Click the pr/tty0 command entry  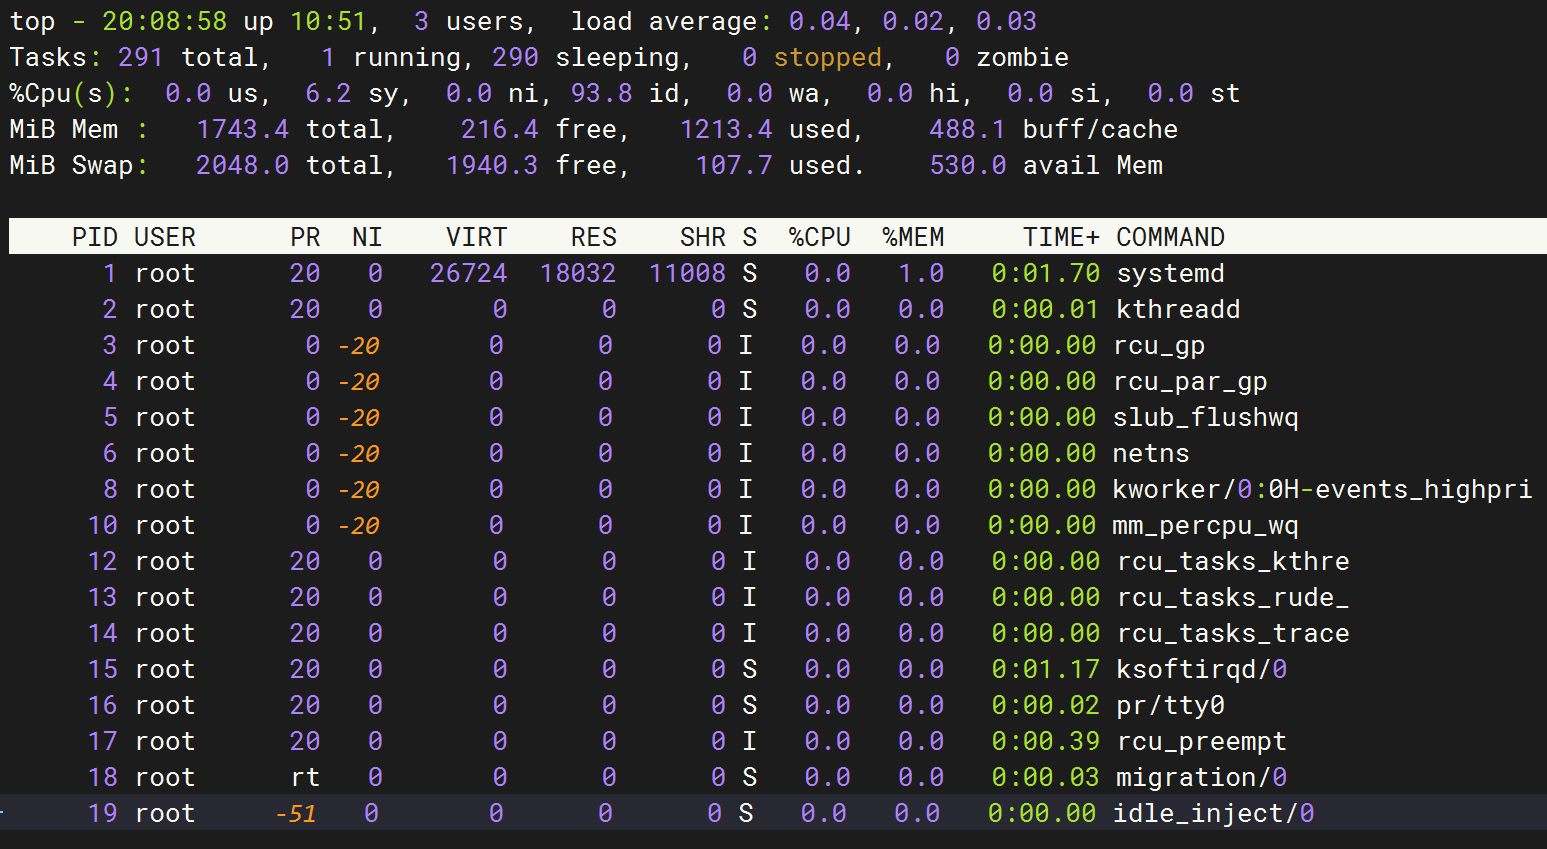tap(1170, 705)
